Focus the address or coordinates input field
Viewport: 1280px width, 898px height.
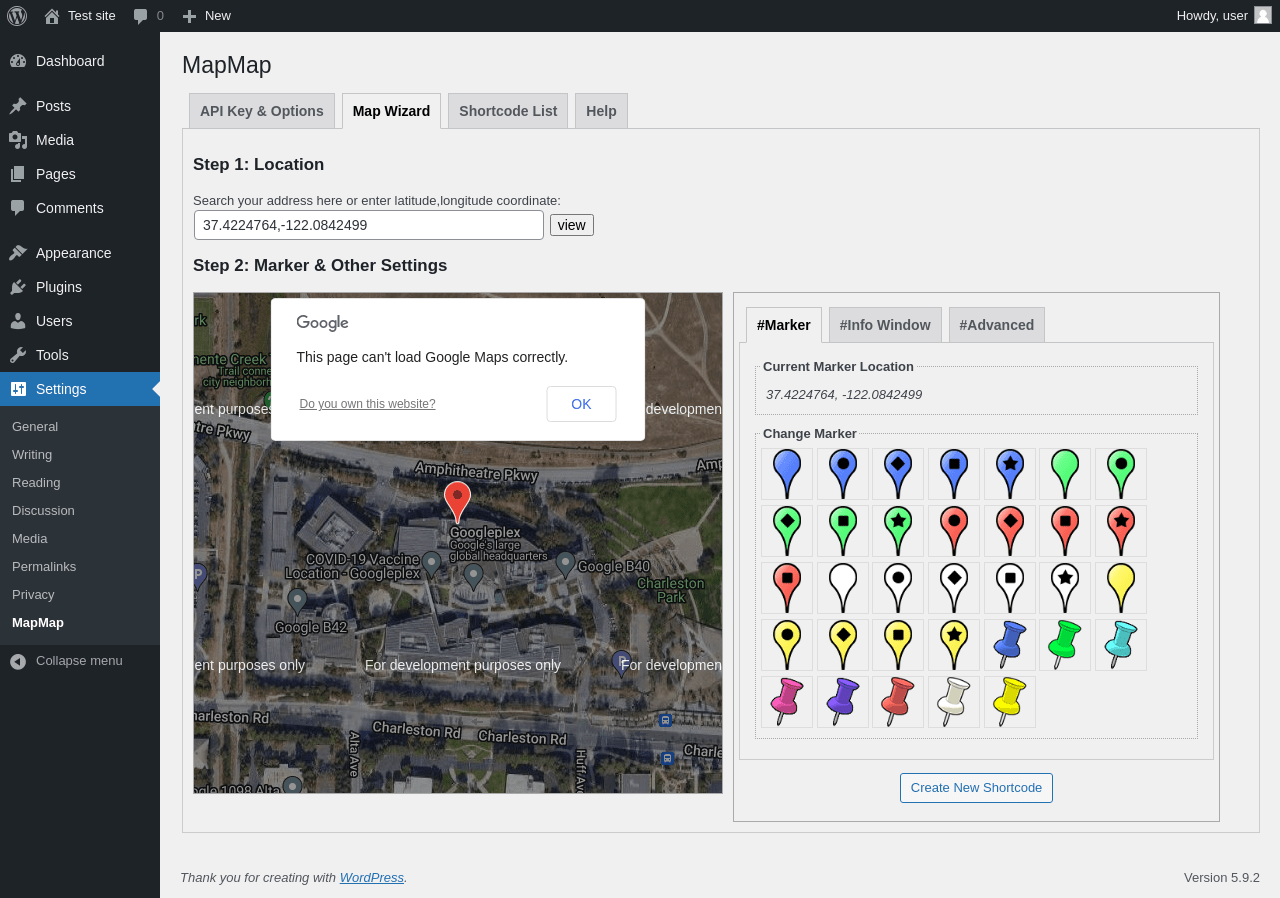(369, 225)
